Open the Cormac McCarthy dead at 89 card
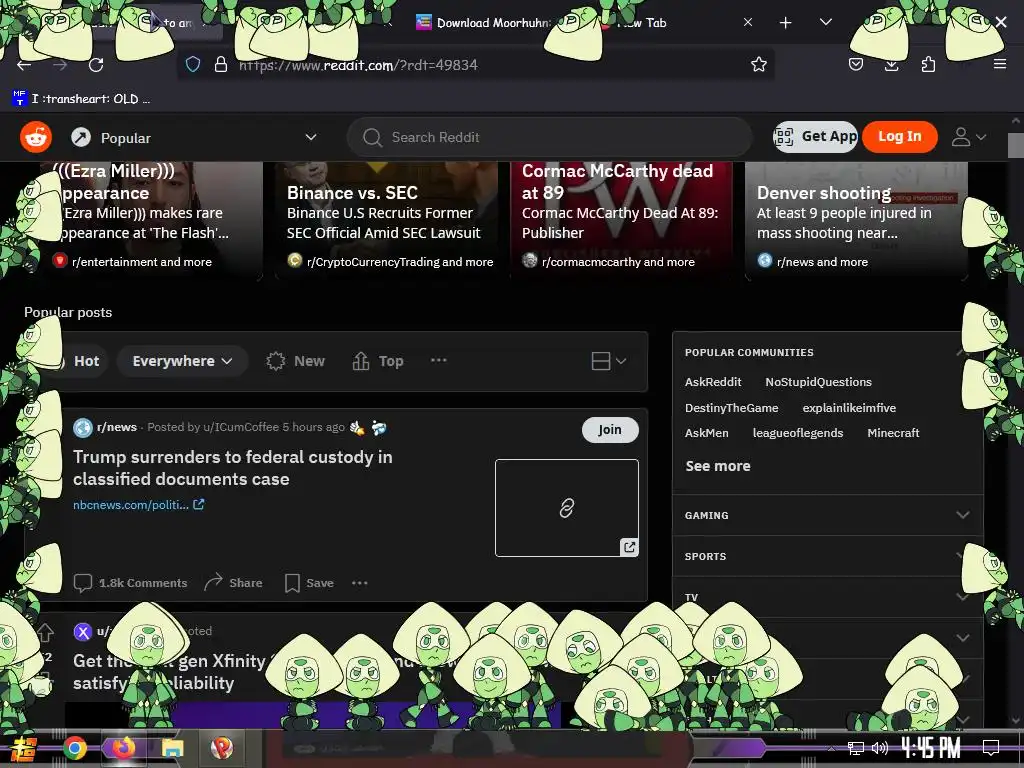The height and width of the screenshot is (768, 1024). tap(622, 221)
